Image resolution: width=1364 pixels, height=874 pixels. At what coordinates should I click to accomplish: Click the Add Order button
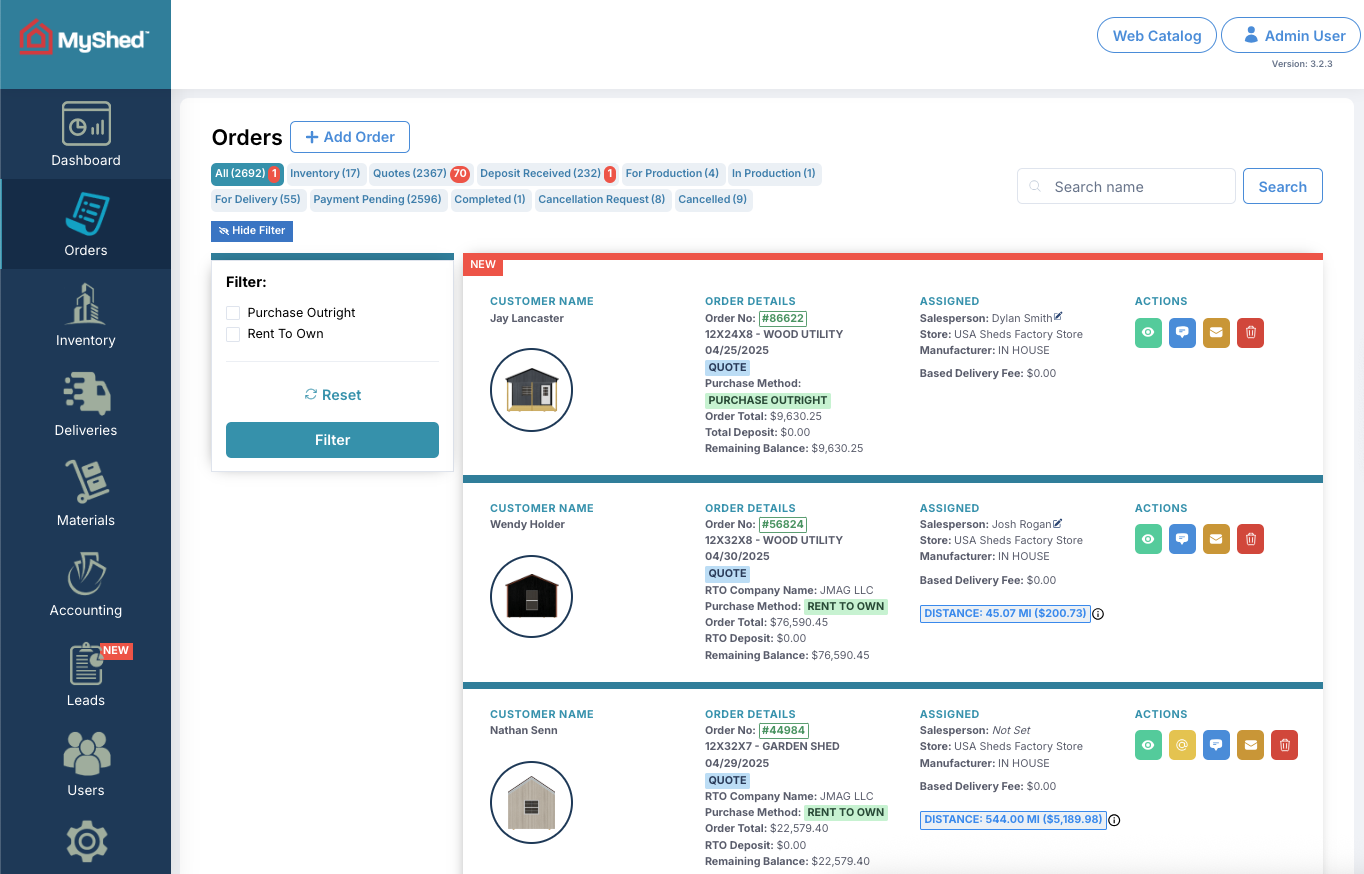click(x=350, y=137)
